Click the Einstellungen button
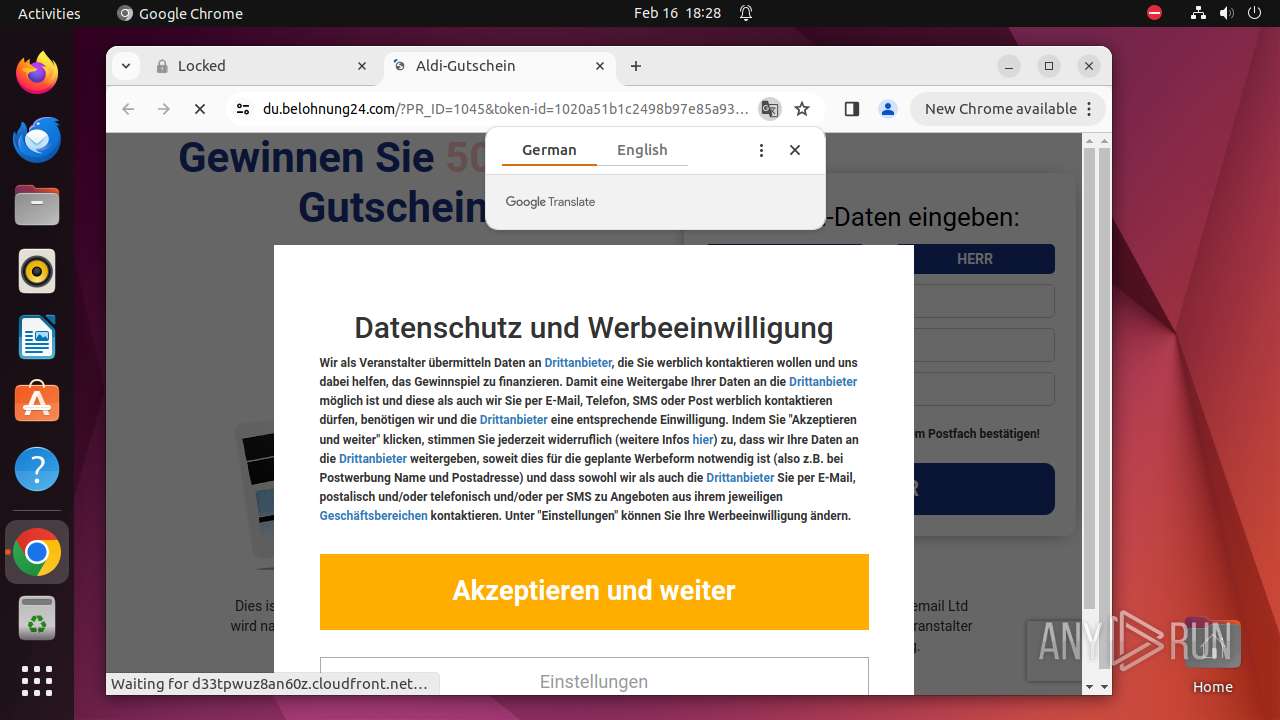The width and height of the screenshot is (1280, 720). point(594,678)
